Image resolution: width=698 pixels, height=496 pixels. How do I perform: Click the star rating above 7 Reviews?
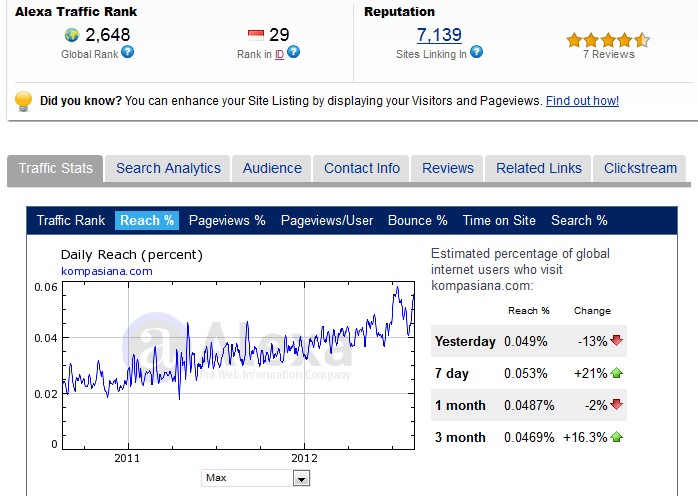pos(608,40)
